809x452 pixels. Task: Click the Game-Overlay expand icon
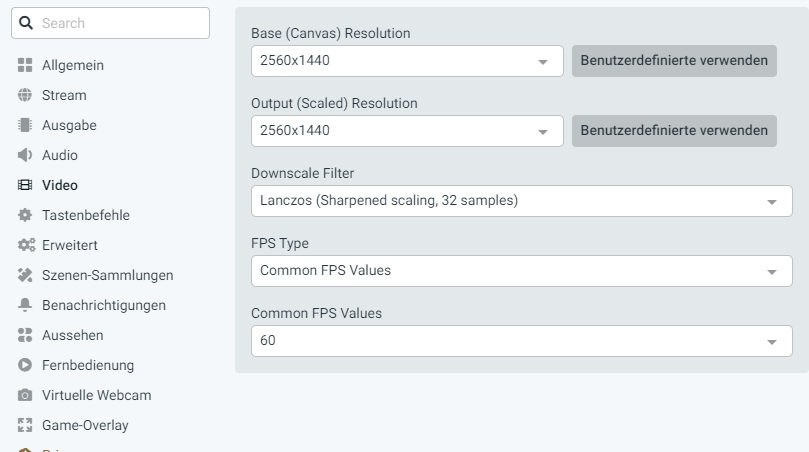point(26,425)
